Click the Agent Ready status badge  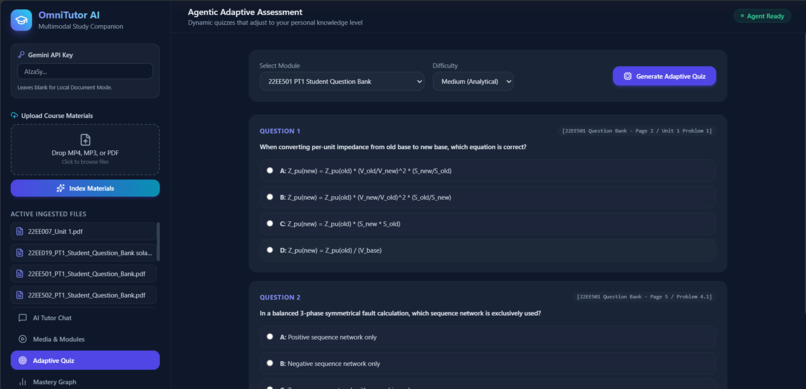[x=762, y=16]
